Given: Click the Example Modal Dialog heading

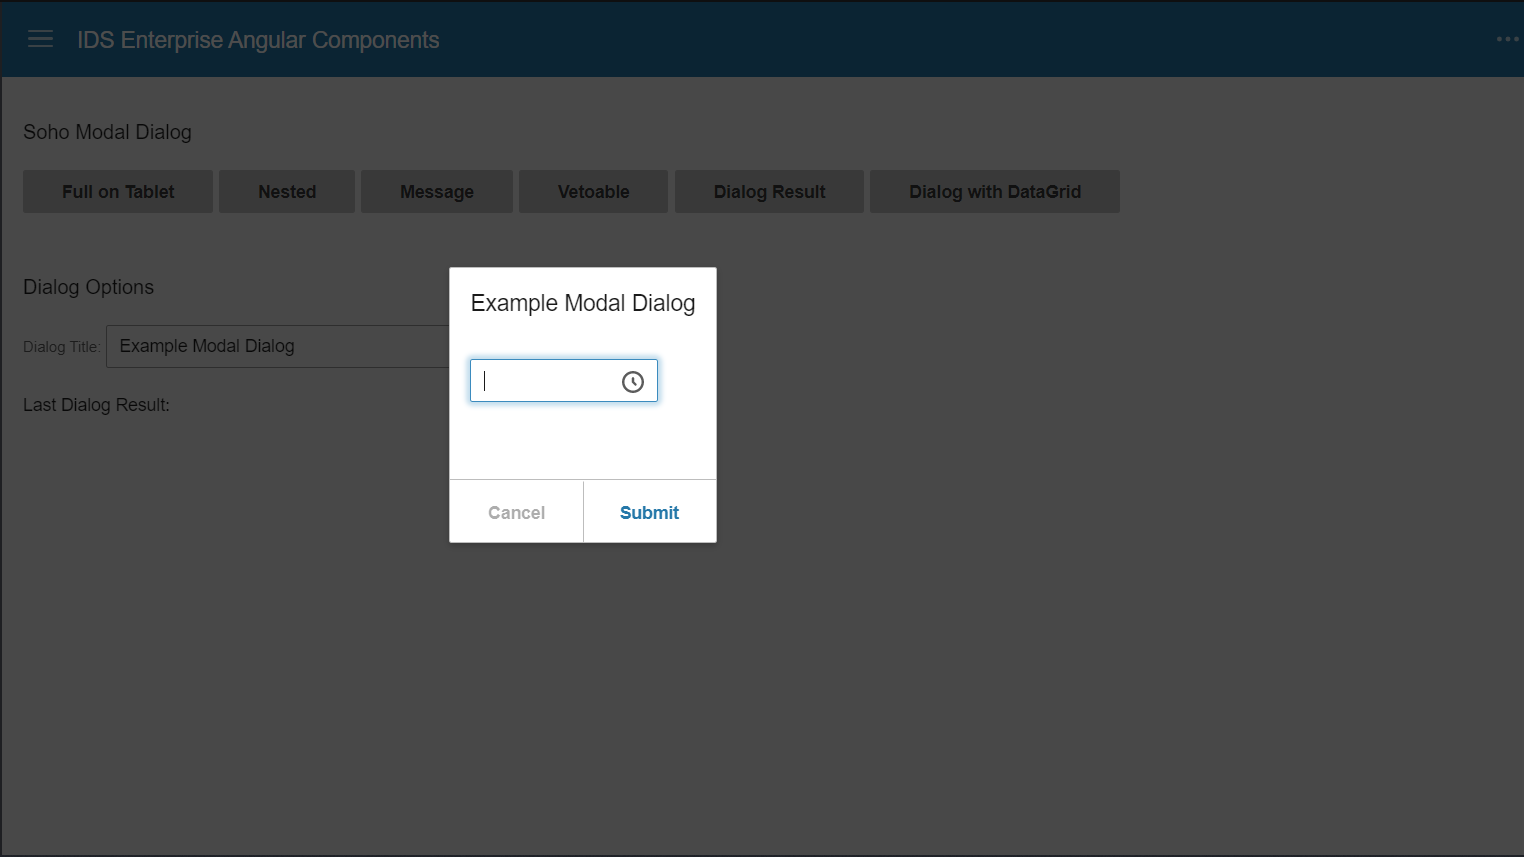Looking at the screenshot, I should (x=583, y=303).
